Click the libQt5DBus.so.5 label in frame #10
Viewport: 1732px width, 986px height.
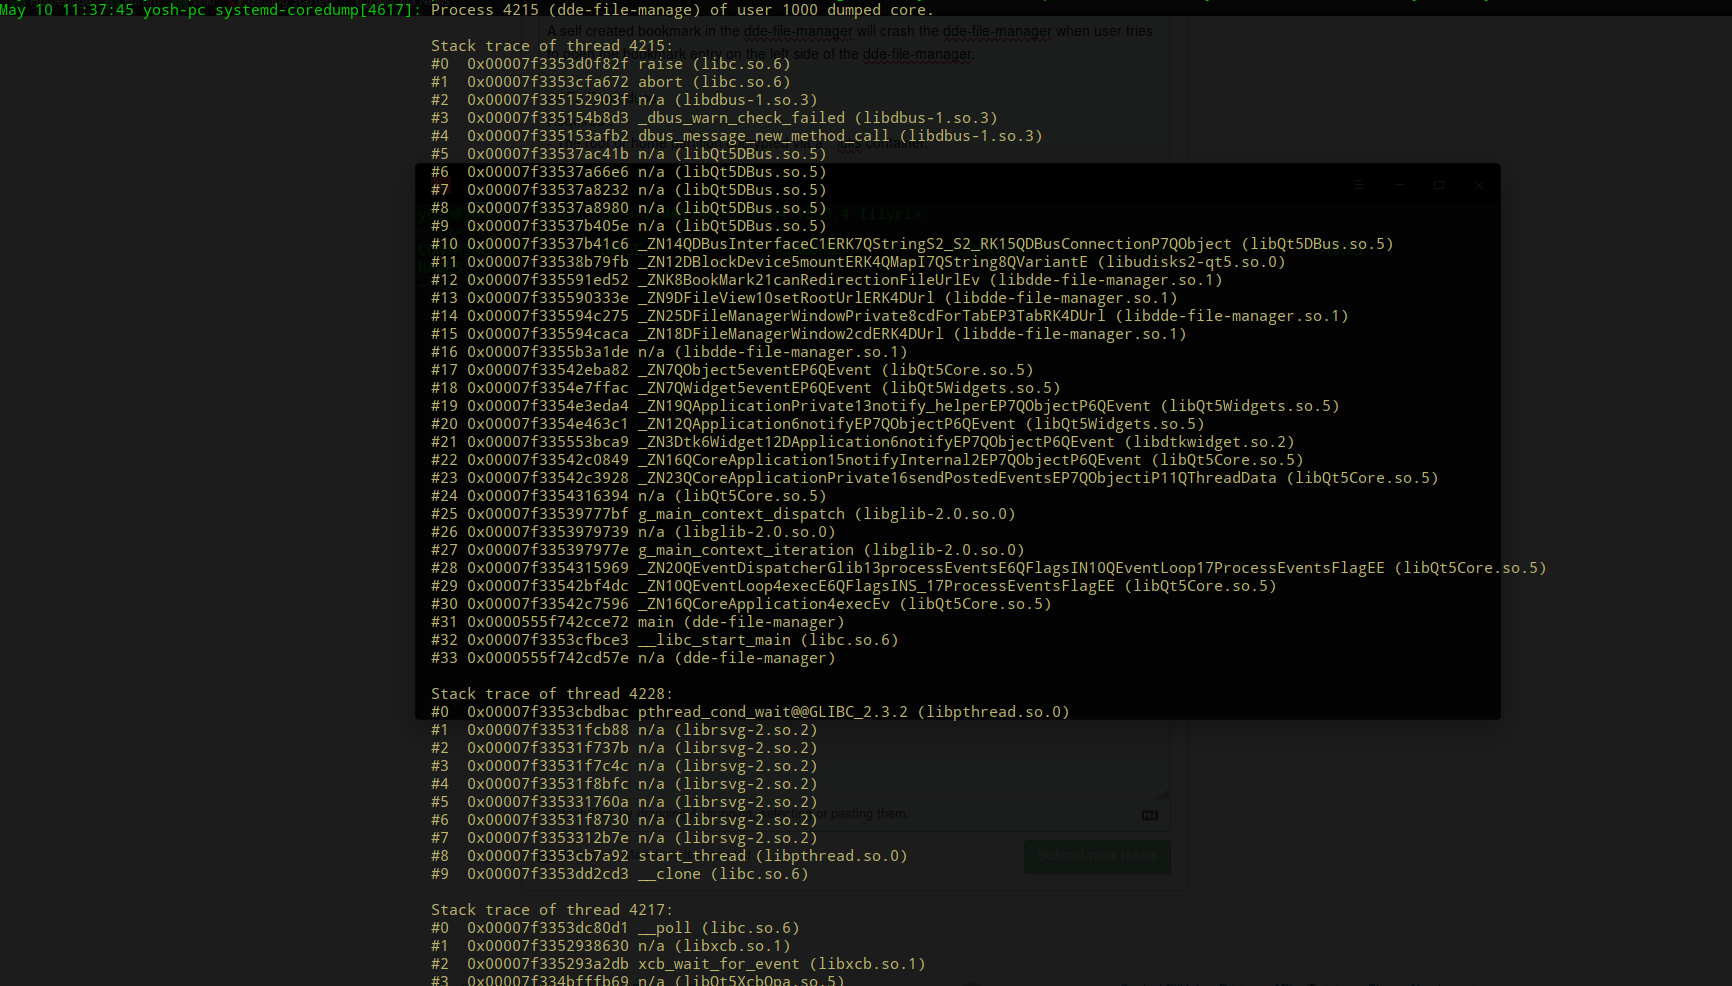[x=1317, y=243]
